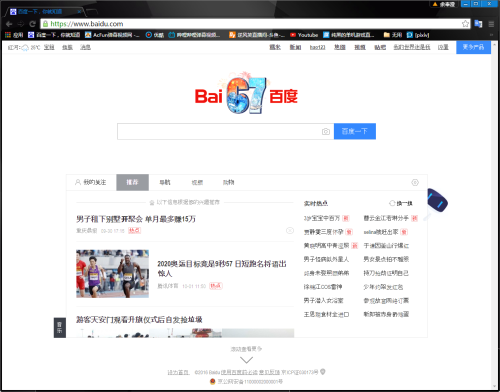Open hot topic 3岁宝宝中百万
This screenshot has height=392, width=500.
click(322, 218)
